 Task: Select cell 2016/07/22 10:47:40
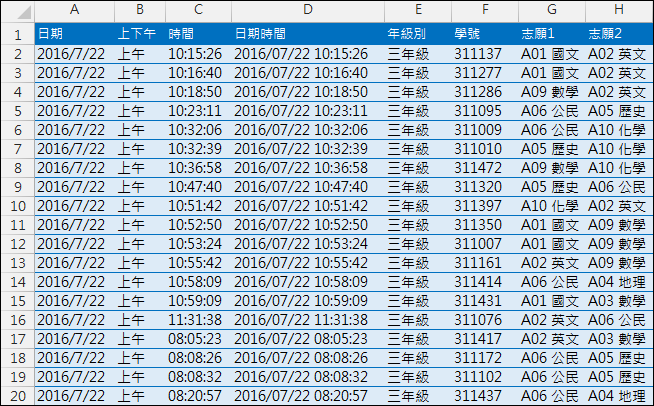coord(308,187)
